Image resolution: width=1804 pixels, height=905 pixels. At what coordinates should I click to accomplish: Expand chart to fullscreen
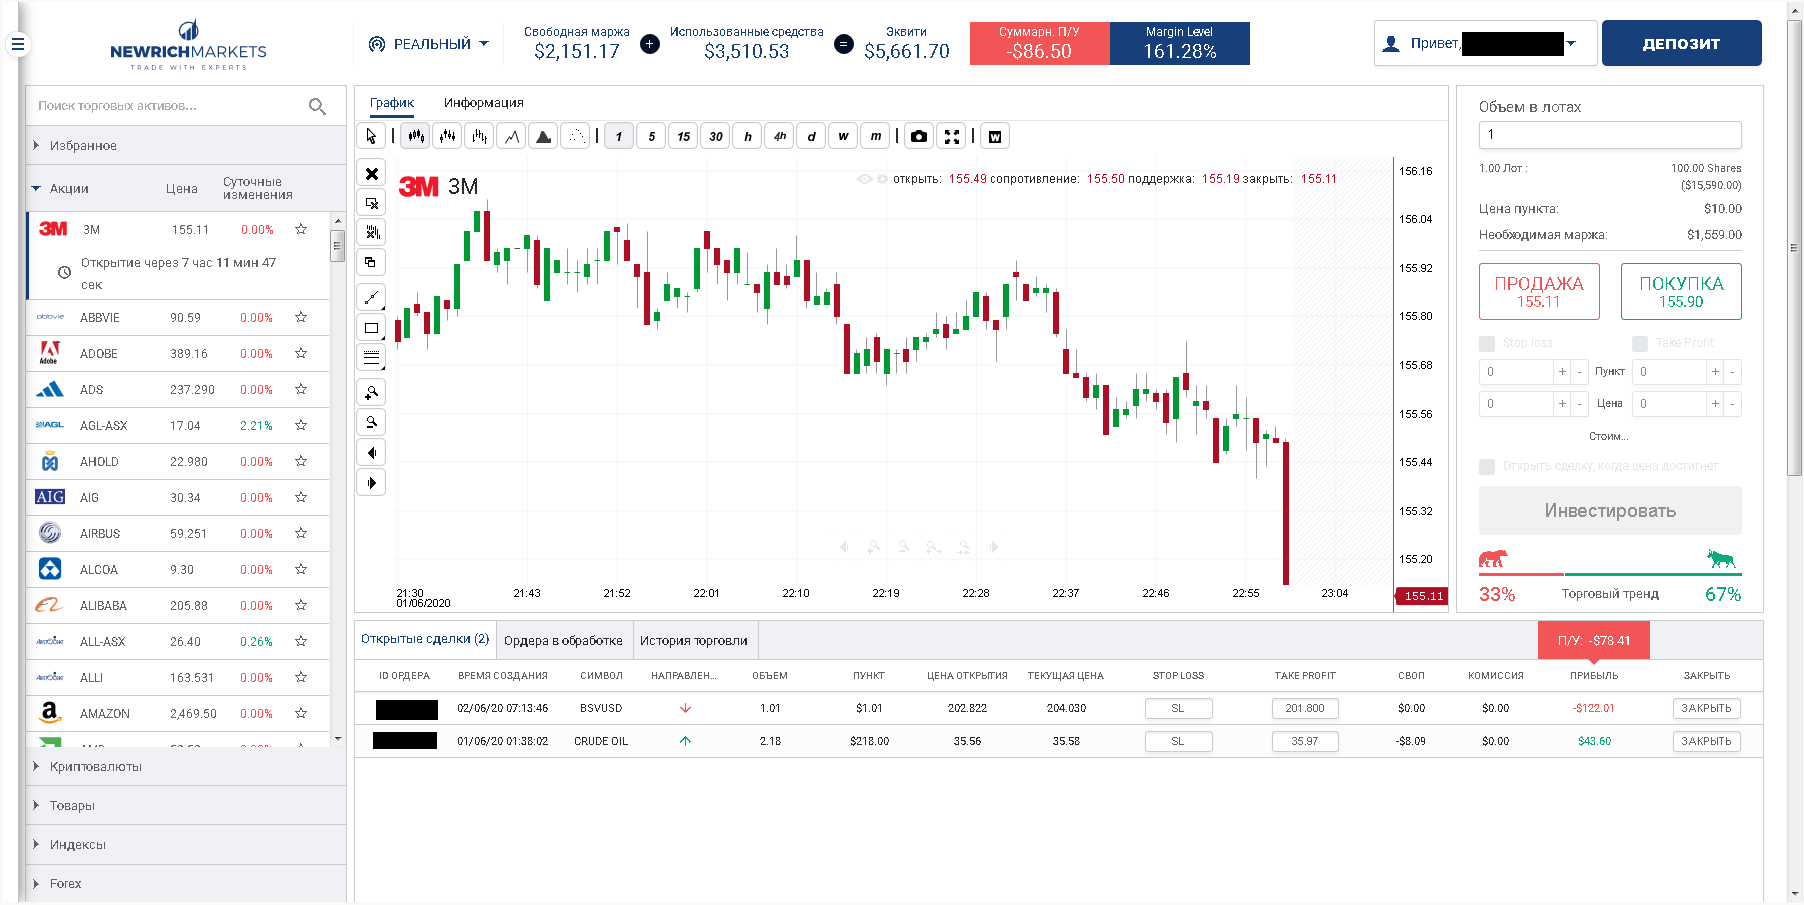(952, 136)
